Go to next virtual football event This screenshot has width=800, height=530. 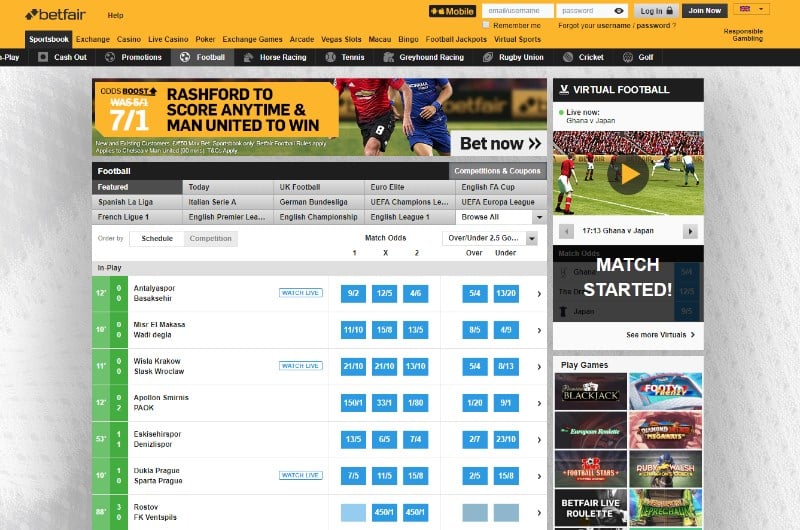pos(690,231)
